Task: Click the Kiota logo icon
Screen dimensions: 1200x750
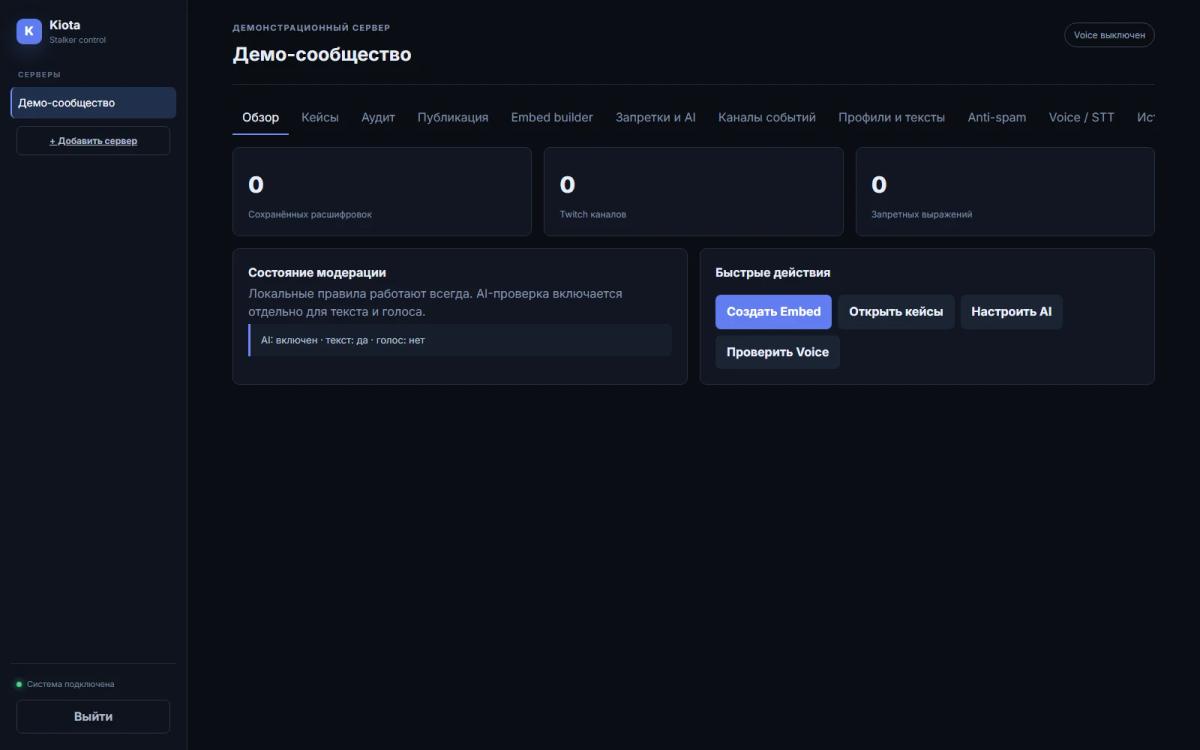Action: (29, 32)
